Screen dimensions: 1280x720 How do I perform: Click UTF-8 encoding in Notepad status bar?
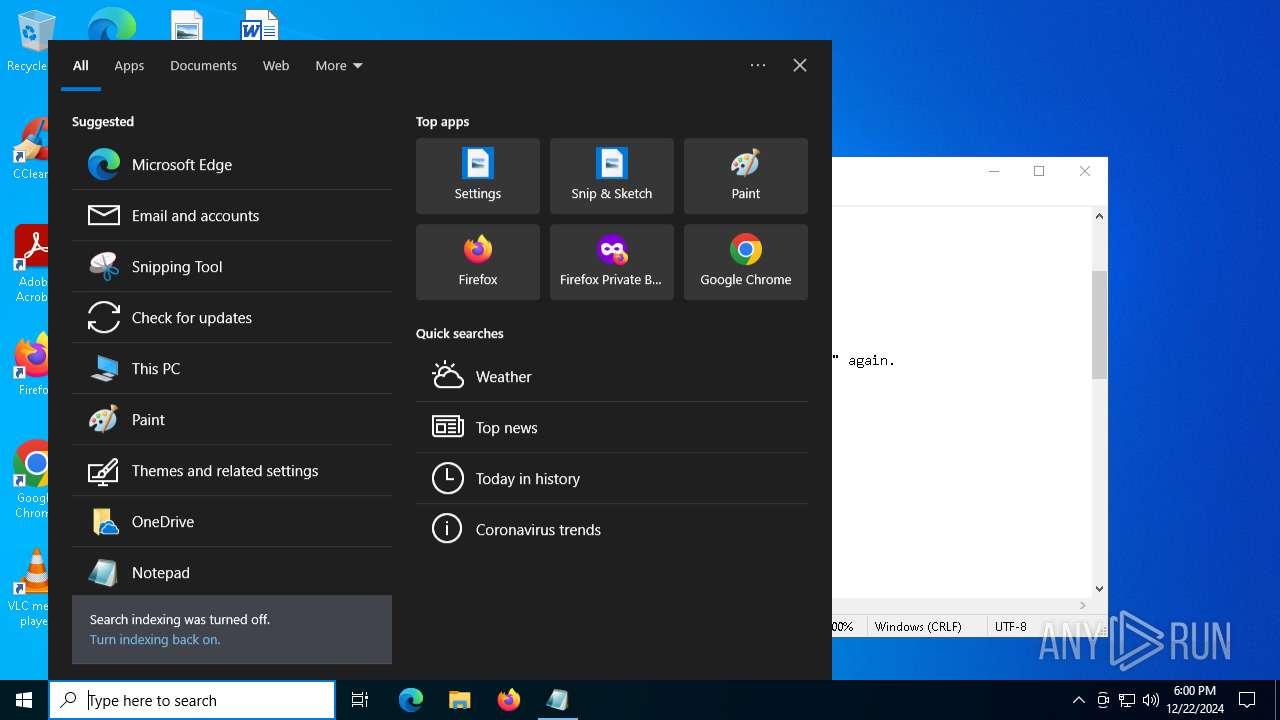[1011, 626]
